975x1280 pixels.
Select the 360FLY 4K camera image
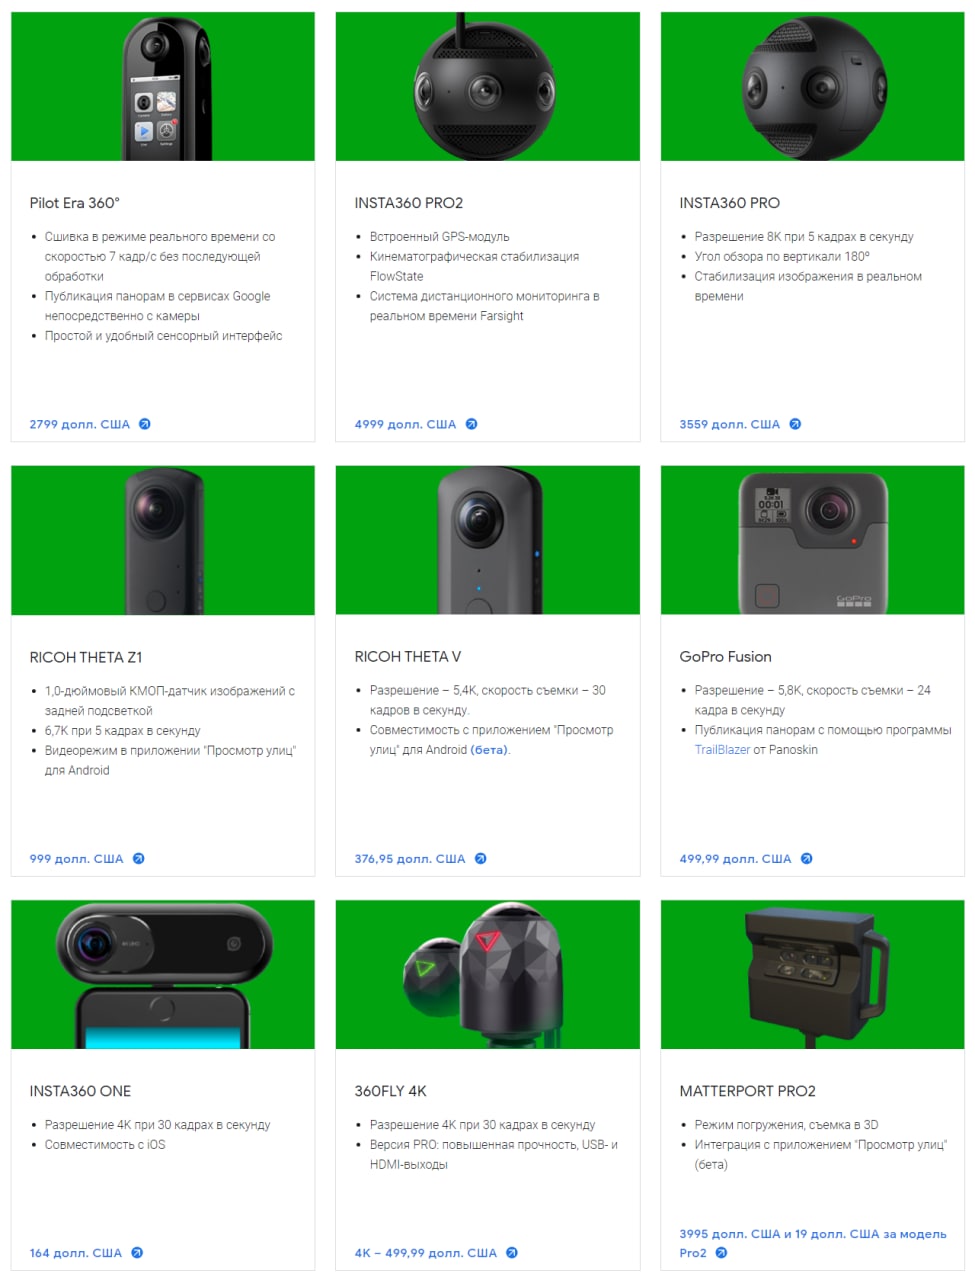tap(488, 974)
